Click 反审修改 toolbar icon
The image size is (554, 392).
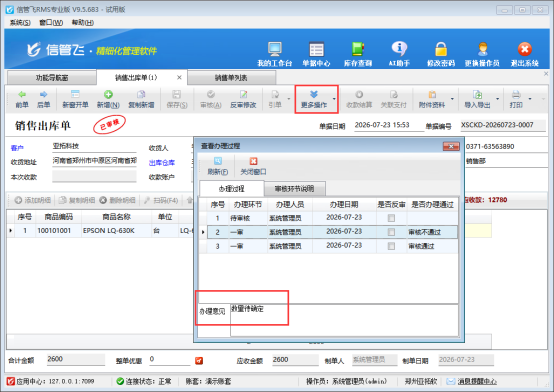243,99
